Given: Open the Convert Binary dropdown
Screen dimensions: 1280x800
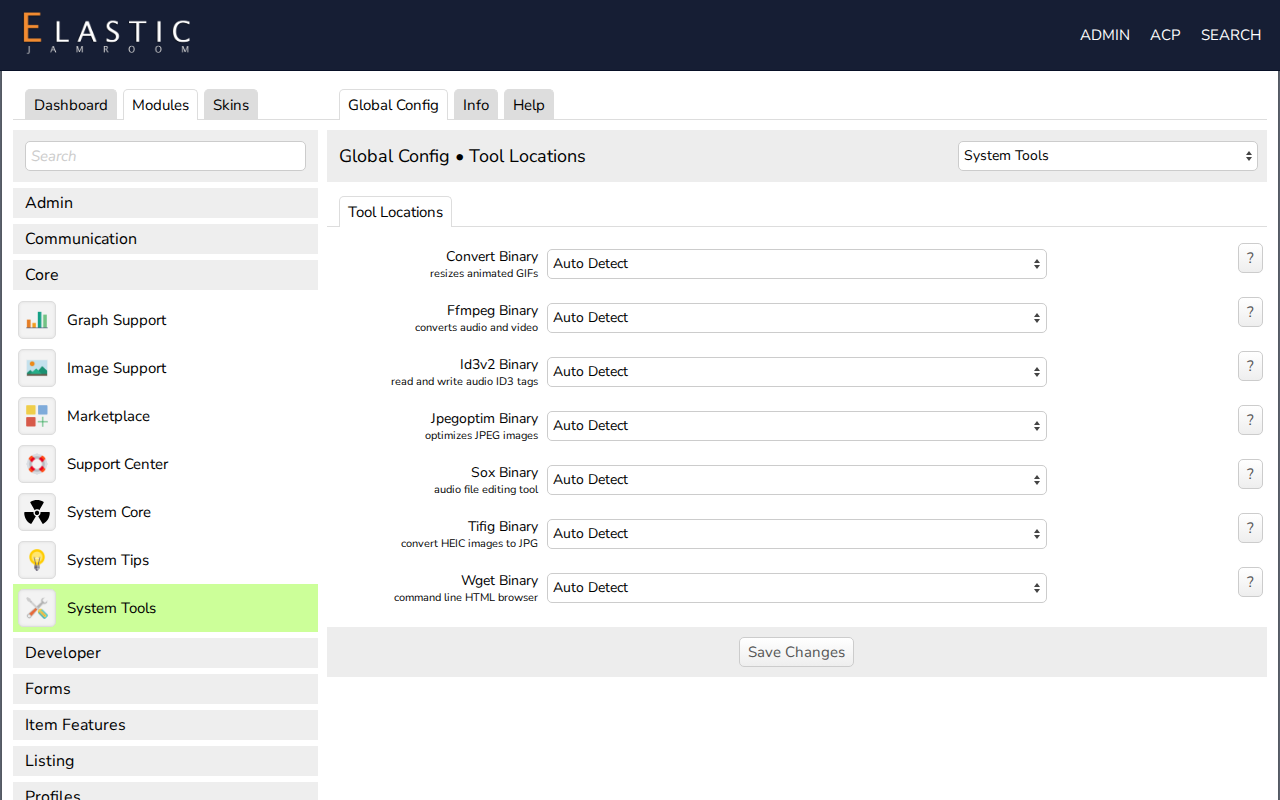Looking at the screenshot, I should (797, 264).
